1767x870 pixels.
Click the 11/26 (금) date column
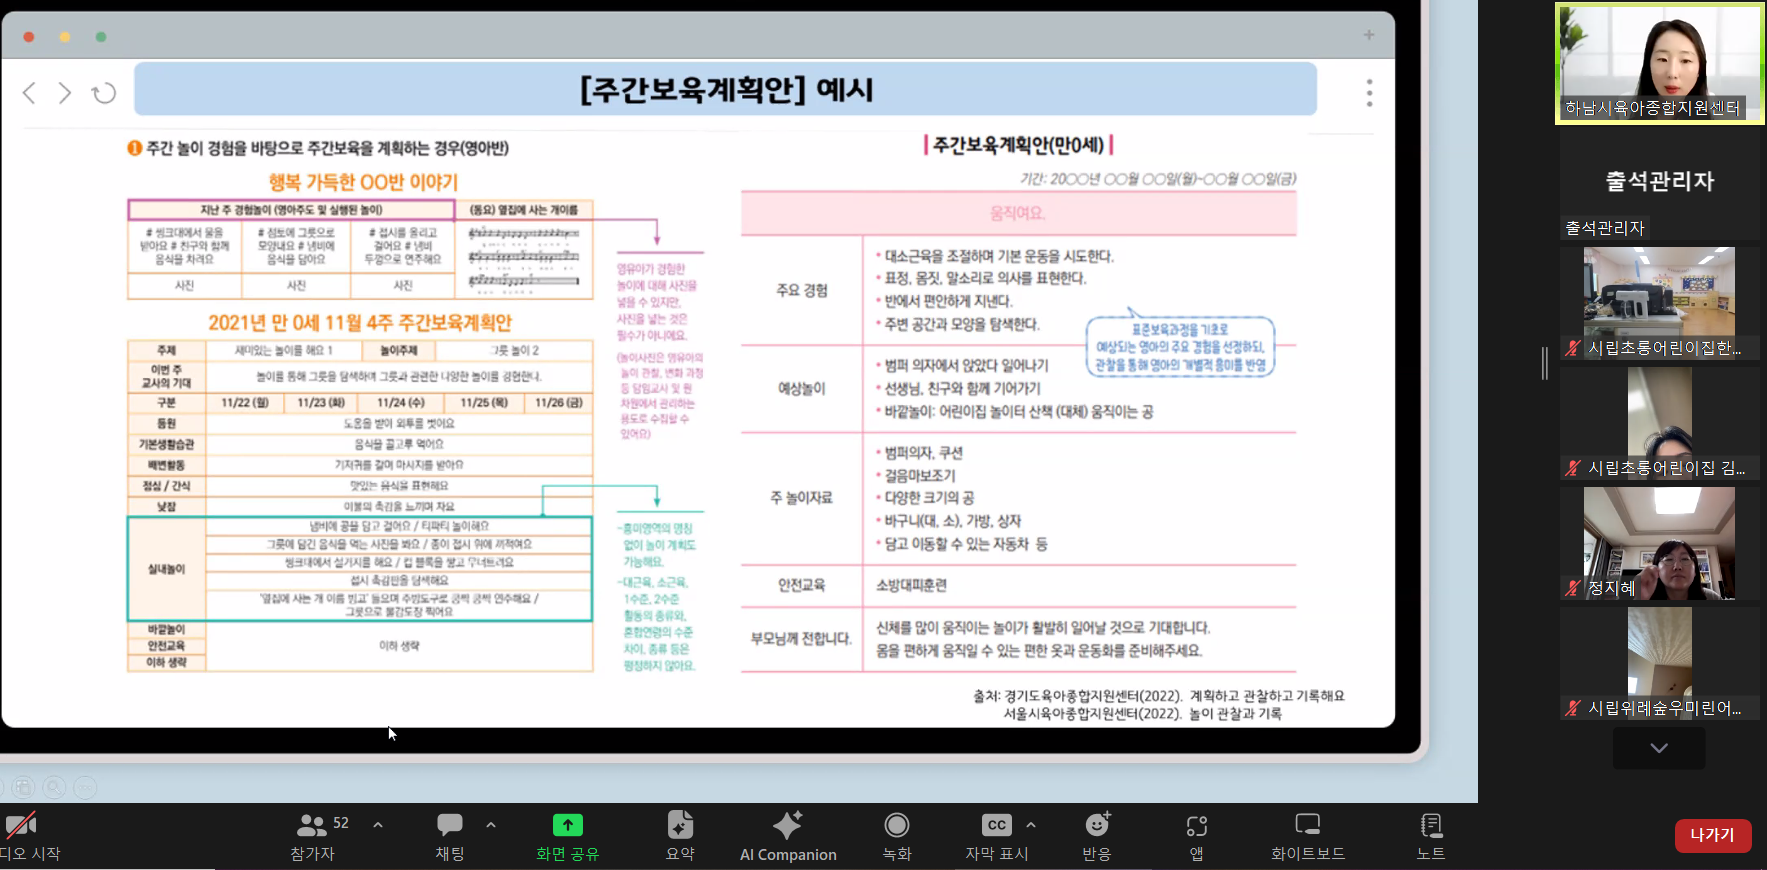point(559,402)
